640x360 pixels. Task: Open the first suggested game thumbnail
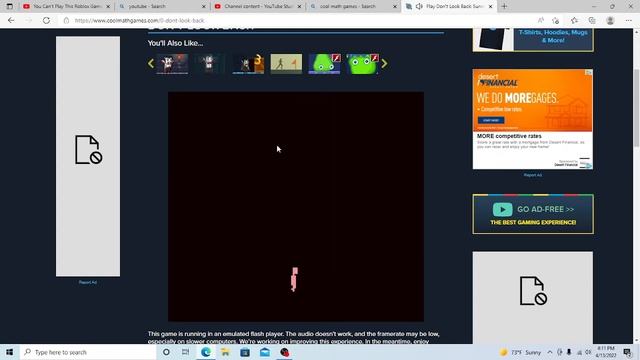172,64
